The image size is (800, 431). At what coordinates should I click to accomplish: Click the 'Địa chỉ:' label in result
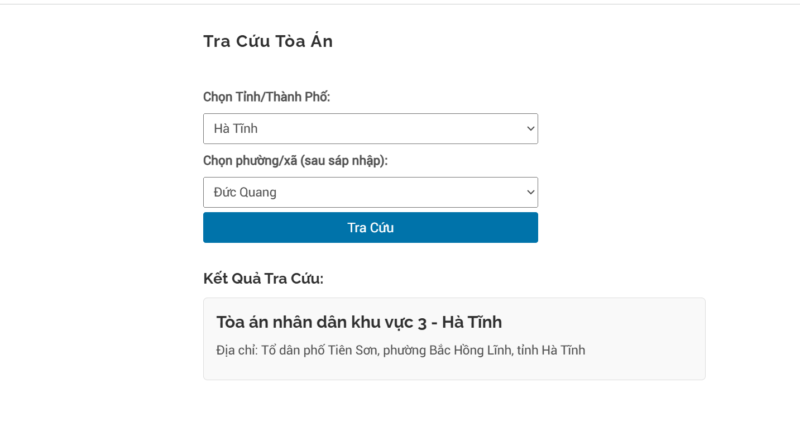pos(236,350)
